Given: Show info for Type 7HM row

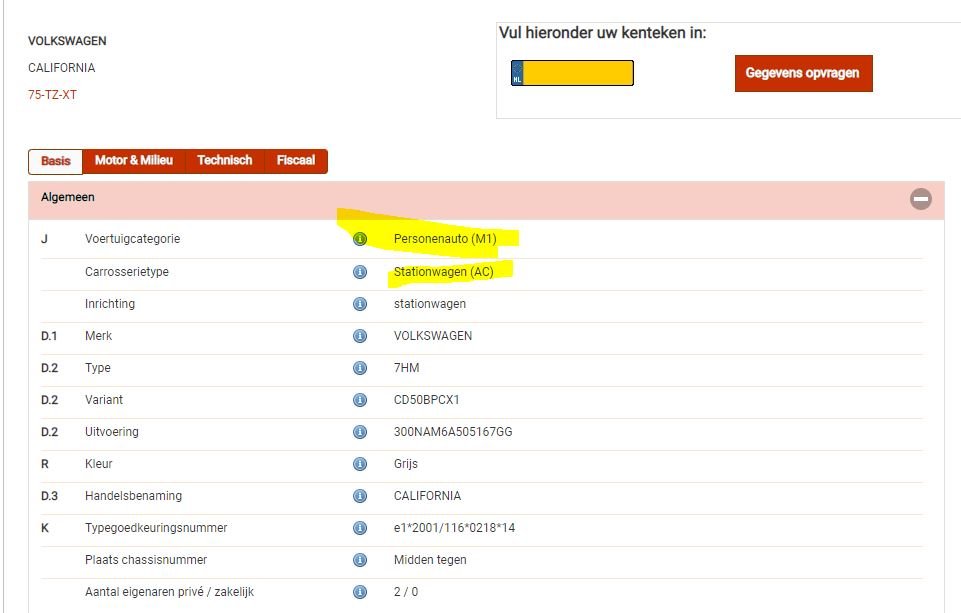Looking at the screenshot, I should [360, 368].
